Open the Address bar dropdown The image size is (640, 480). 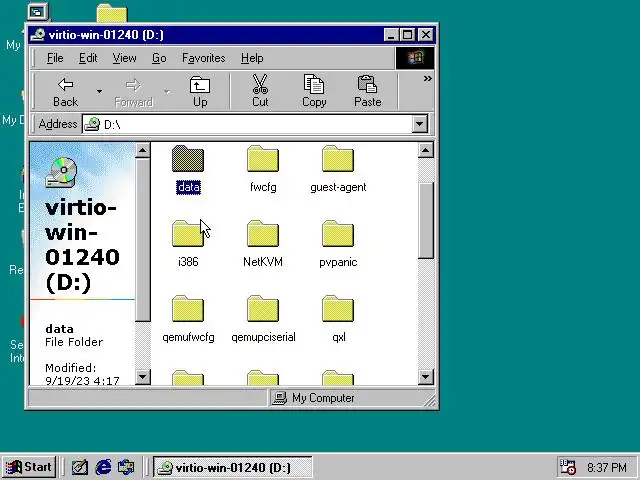[420, 124]
